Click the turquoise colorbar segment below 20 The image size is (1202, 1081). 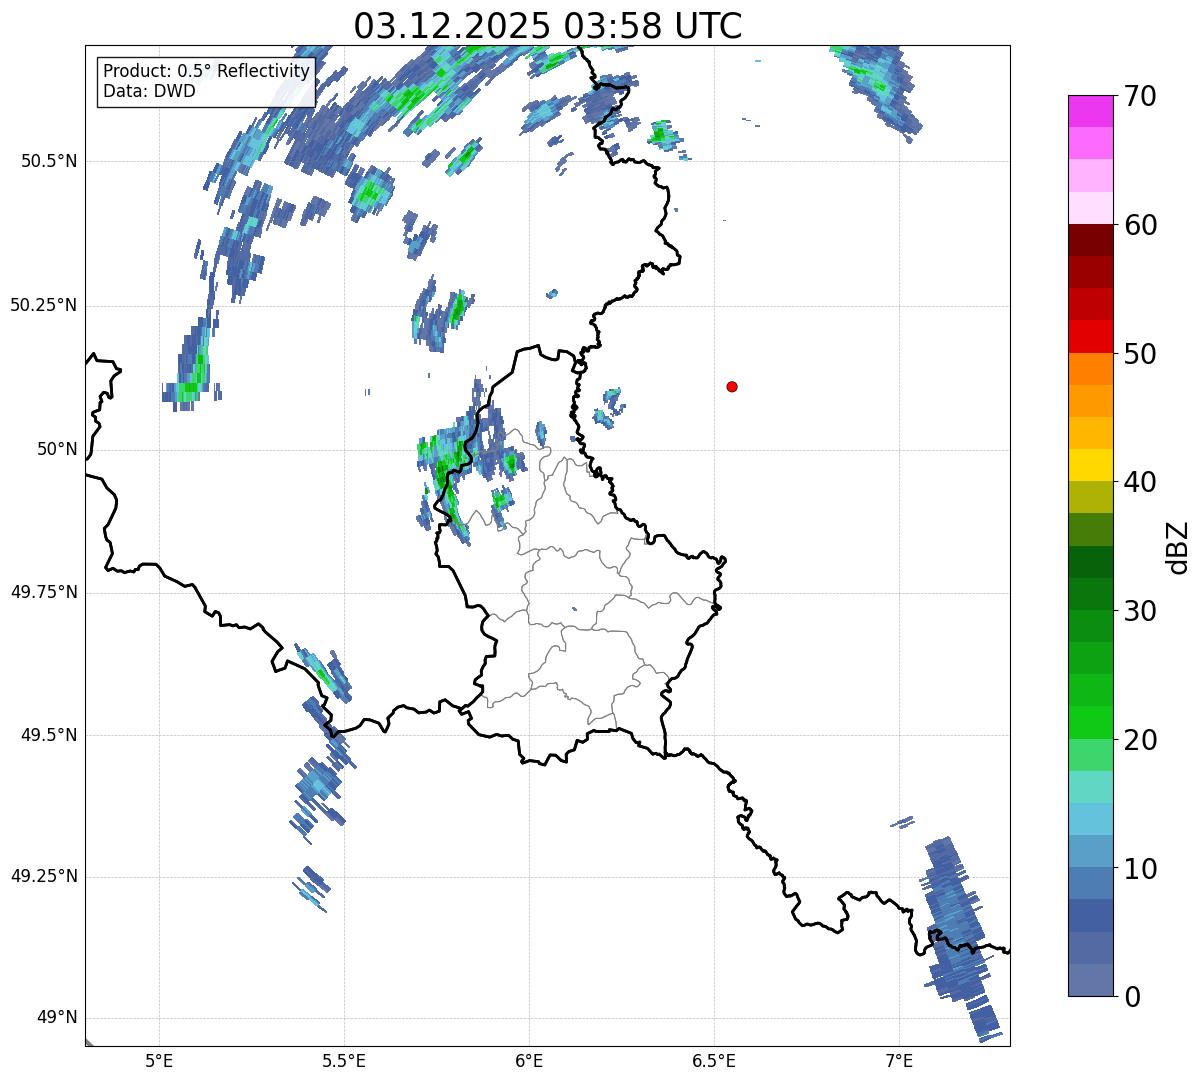point(1091,787)
